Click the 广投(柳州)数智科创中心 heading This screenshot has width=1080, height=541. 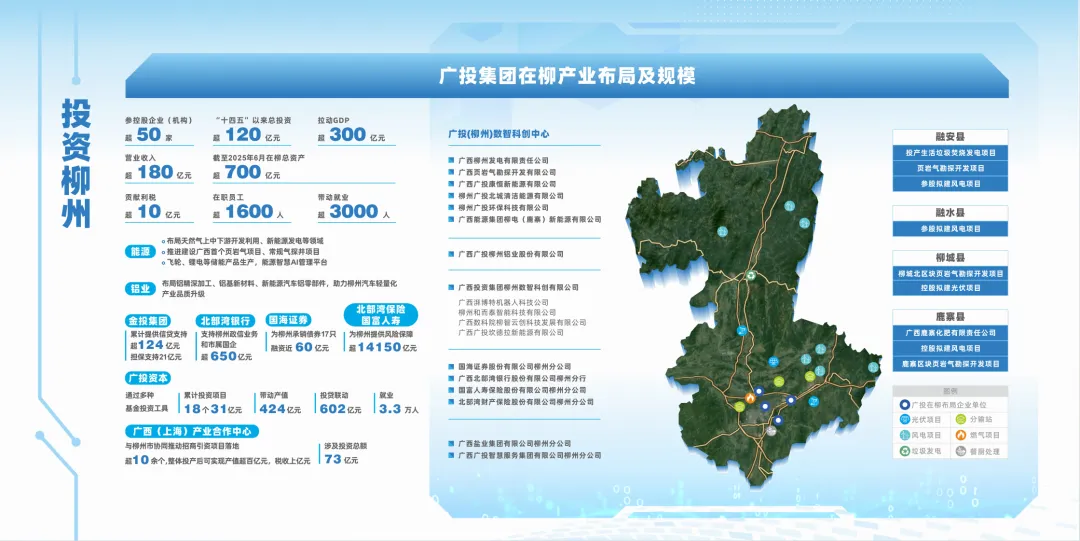499,134
